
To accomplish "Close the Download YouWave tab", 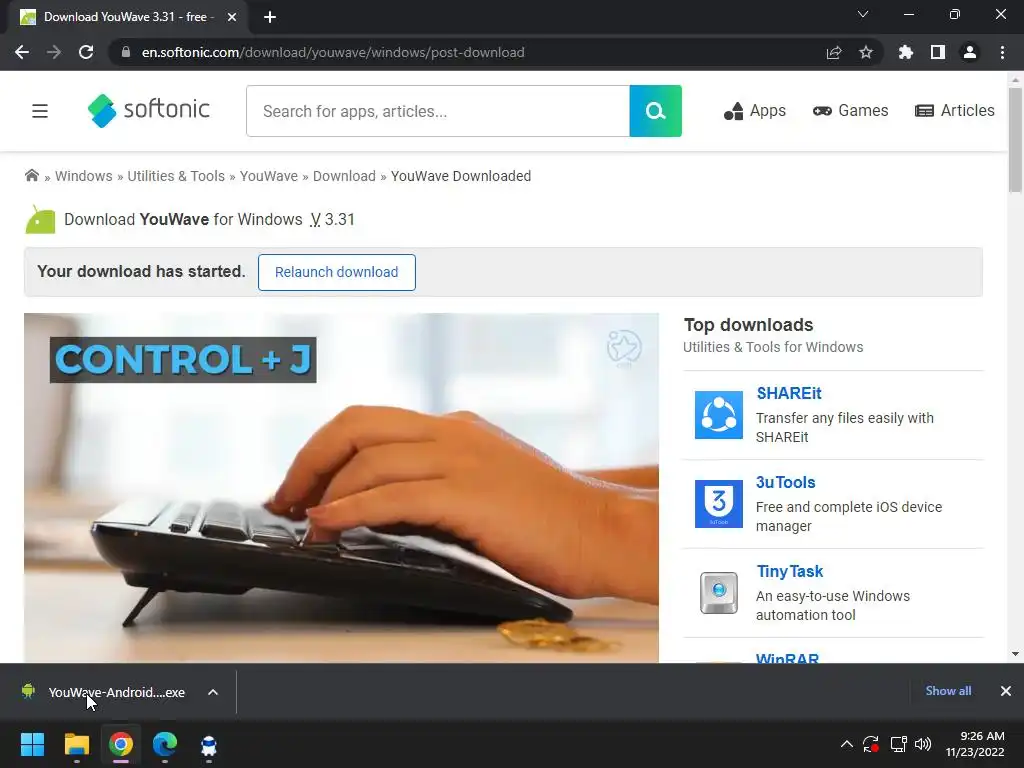I will pos(232,17).
